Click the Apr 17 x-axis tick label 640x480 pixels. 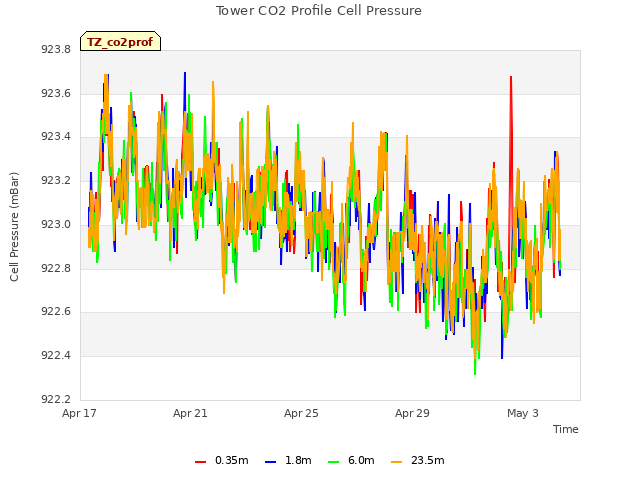click(79, 413)
